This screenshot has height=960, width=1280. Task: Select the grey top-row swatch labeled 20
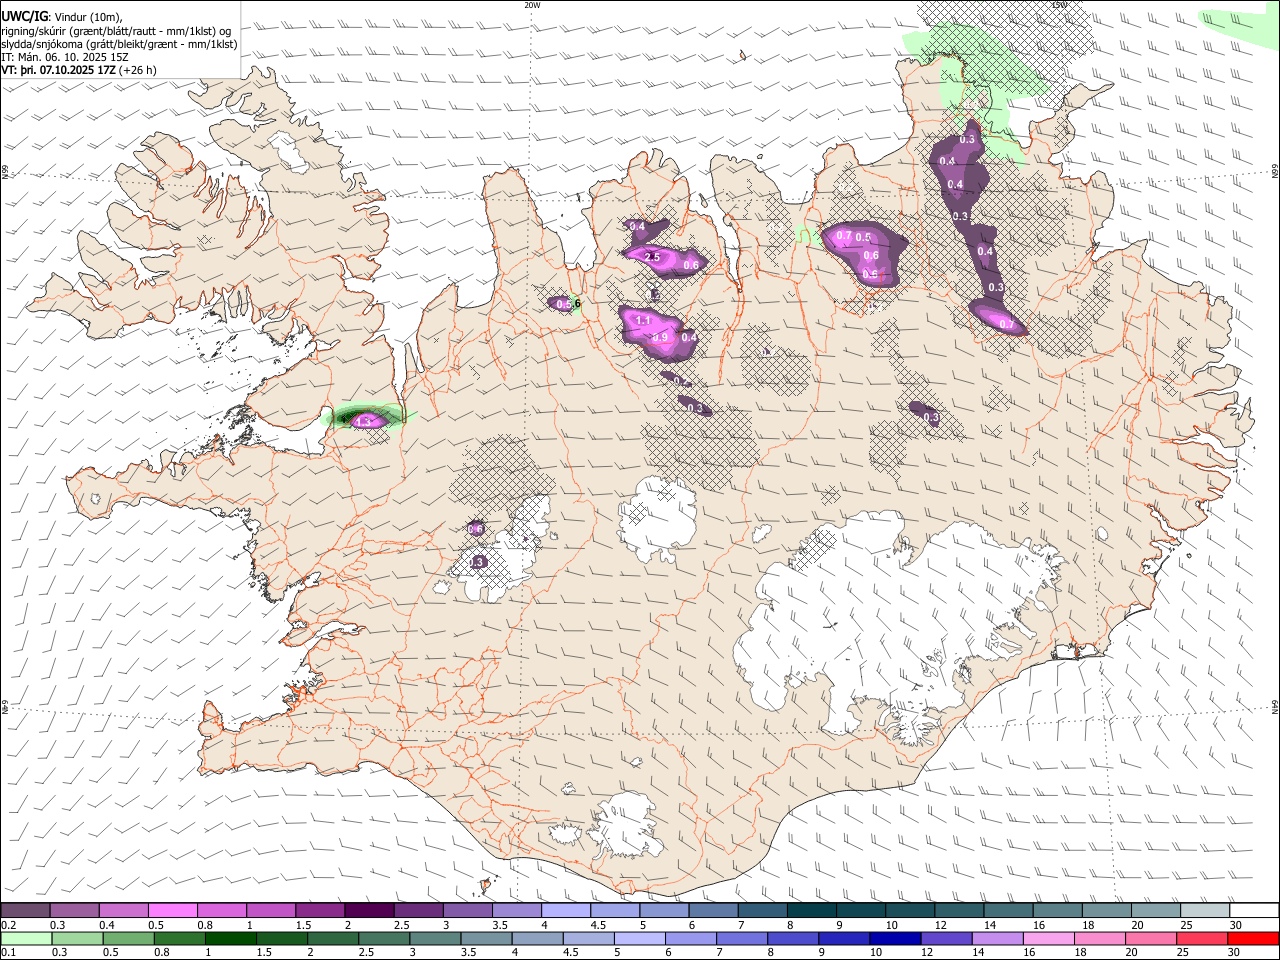tap(1157, 910)
